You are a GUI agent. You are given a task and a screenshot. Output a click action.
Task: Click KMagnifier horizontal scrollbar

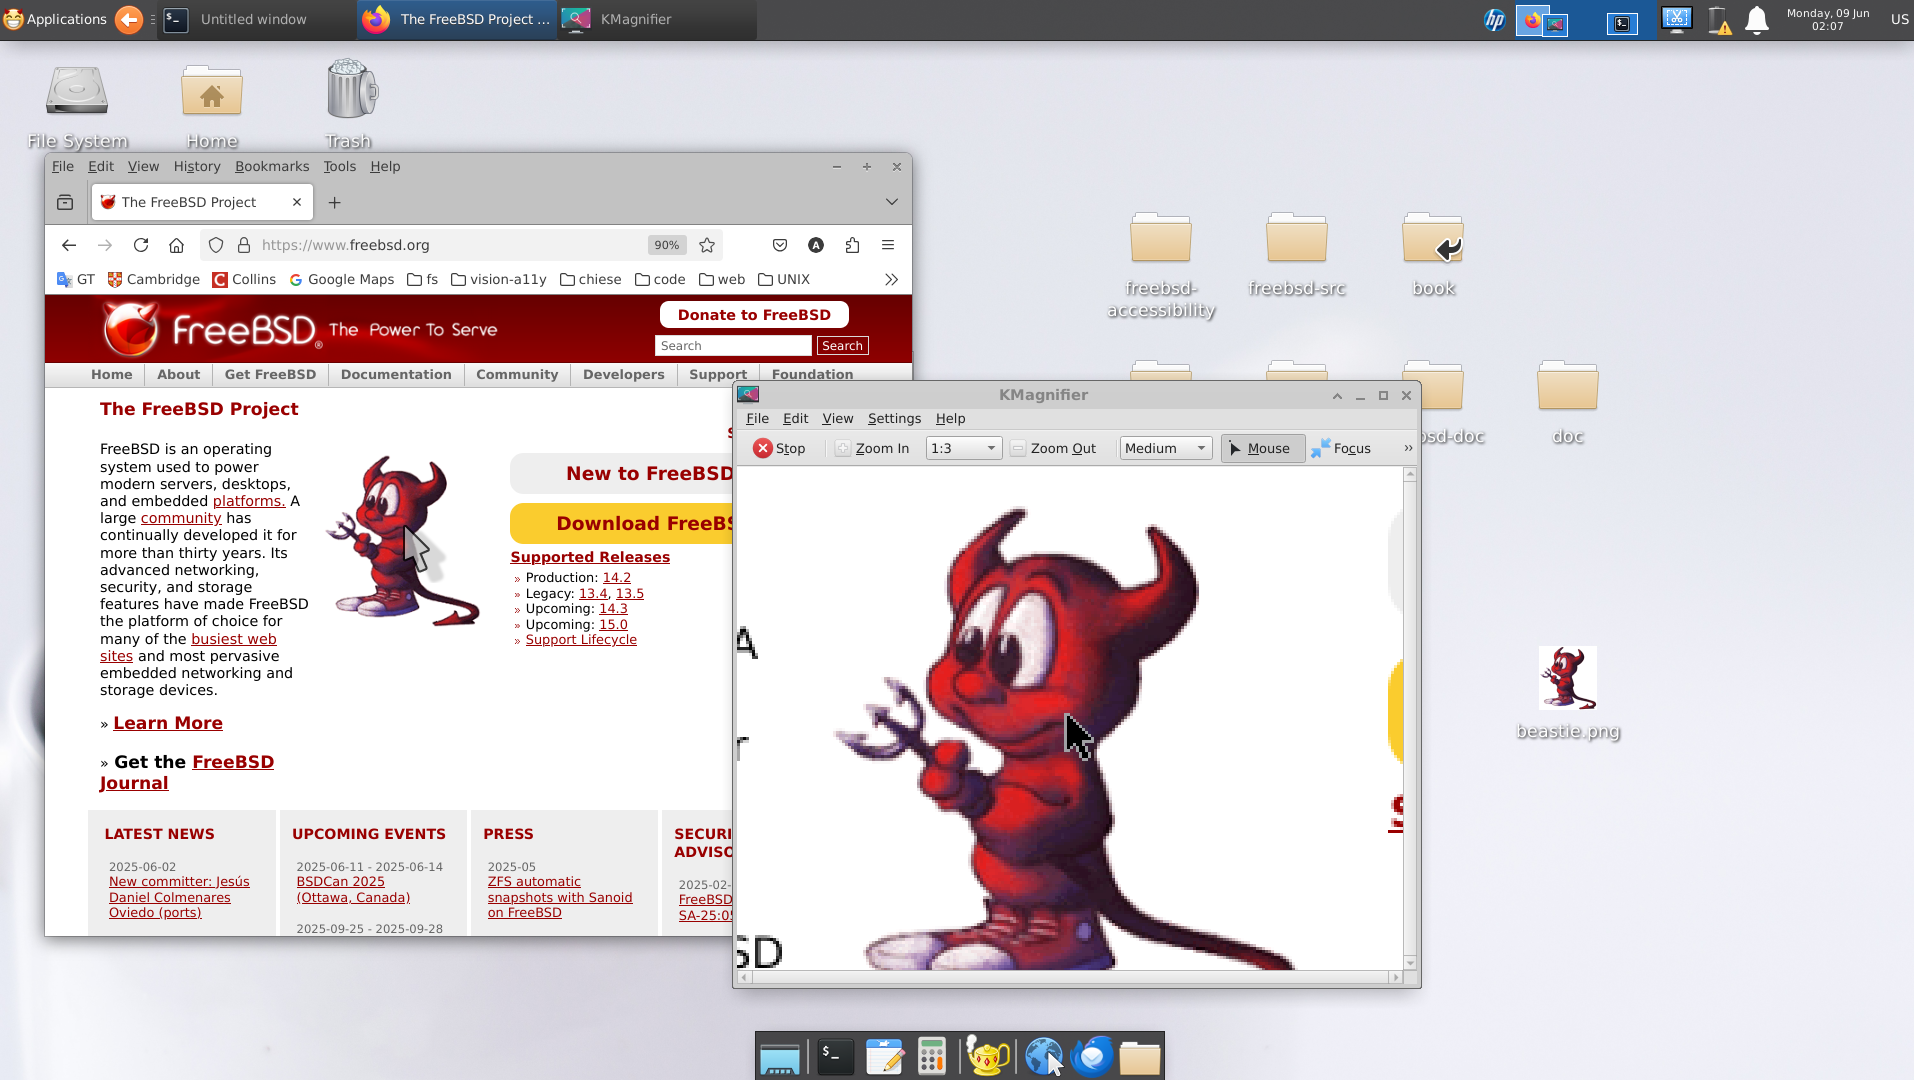coord(1069,977)
